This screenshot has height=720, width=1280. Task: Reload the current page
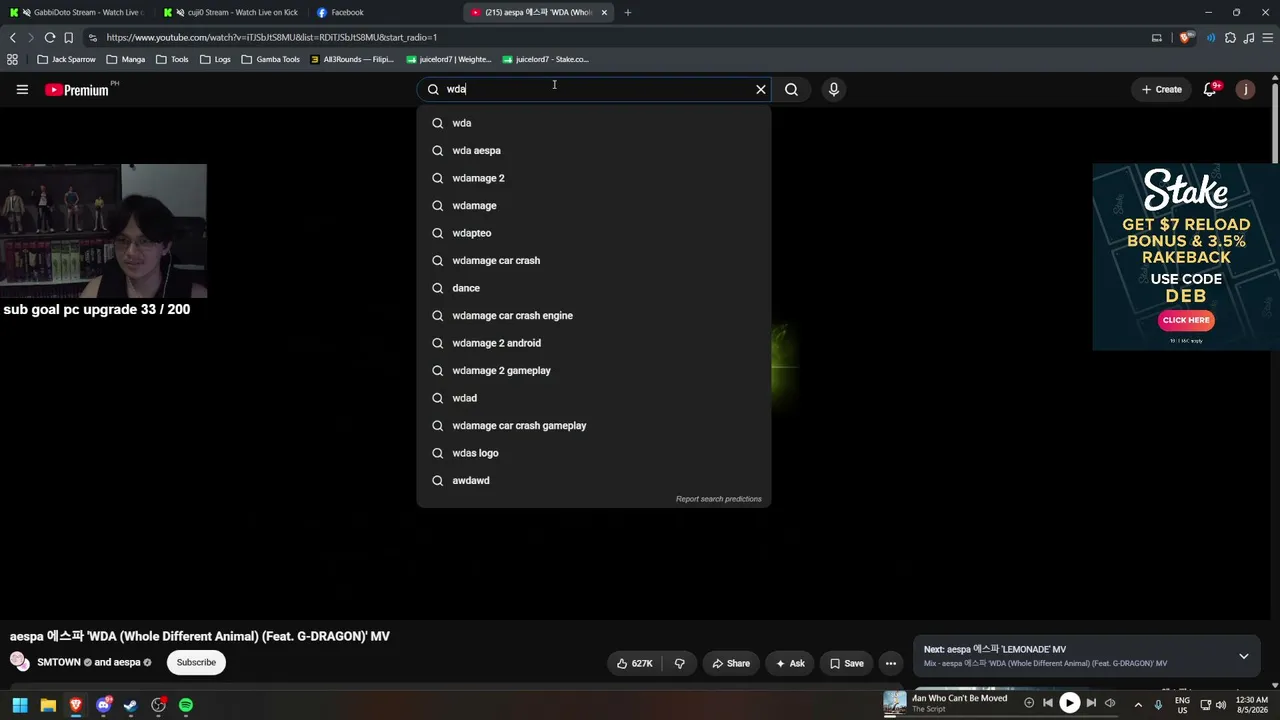coord(49,37)
